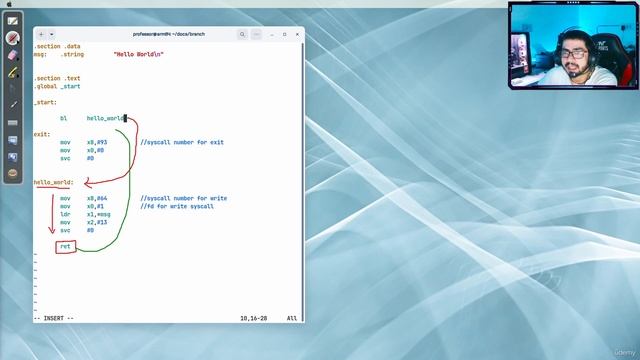Open terminal search with magnifier icon
The image size is (640, 360).
coord(242,34)
